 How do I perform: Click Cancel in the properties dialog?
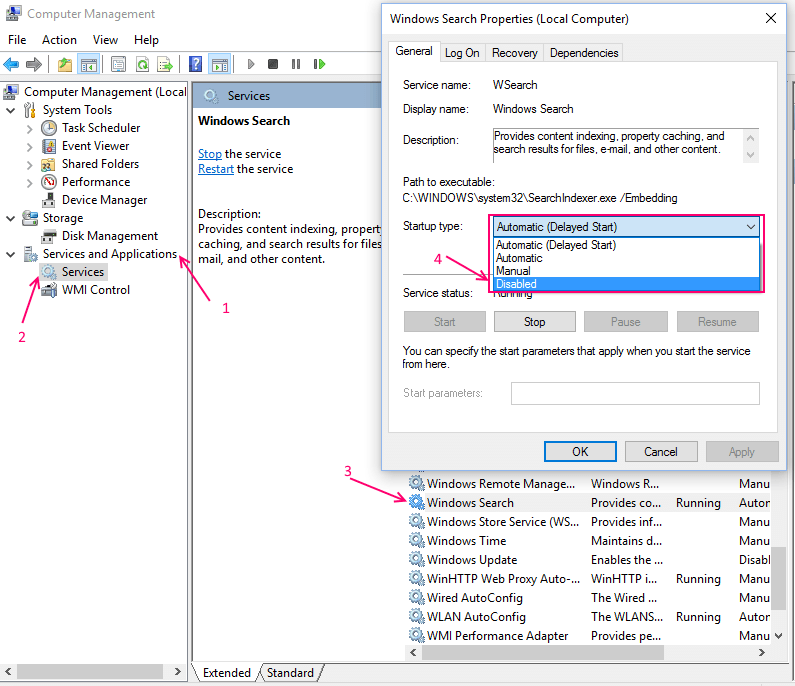661,452
